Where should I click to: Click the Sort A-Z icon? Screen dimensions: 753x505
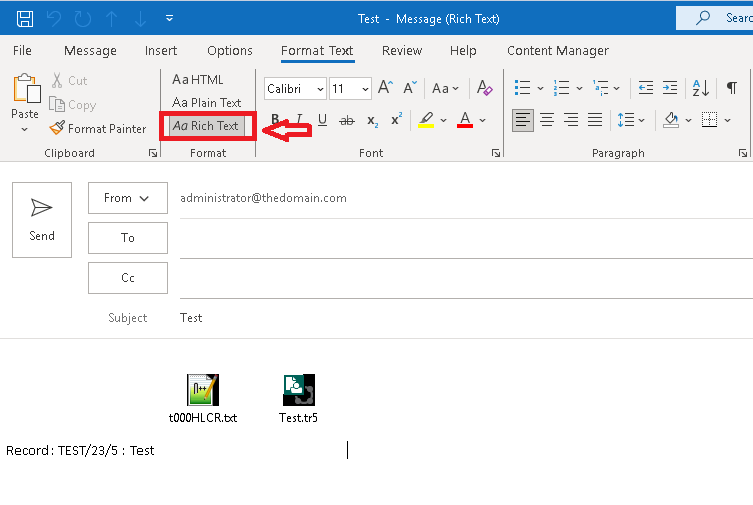(x=700, y=89)
